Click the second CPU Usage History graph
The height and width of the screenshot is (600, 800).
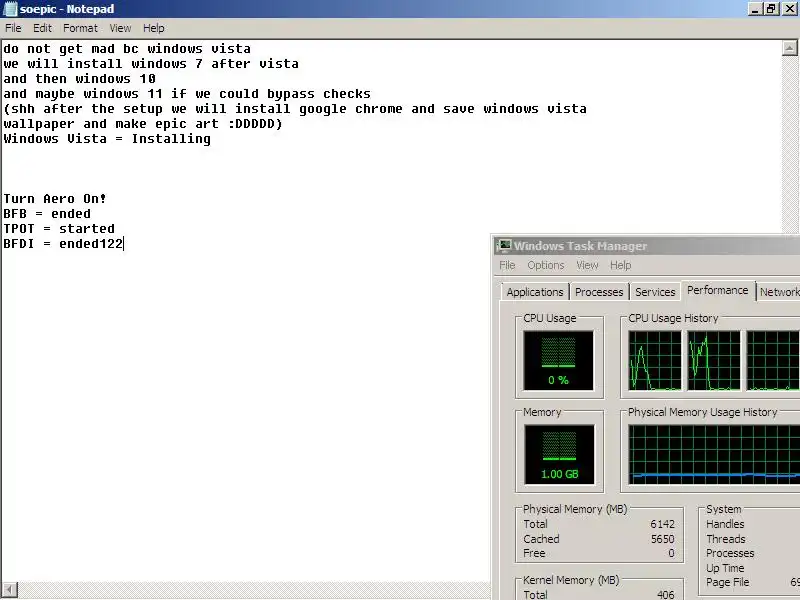coord(714,360)
